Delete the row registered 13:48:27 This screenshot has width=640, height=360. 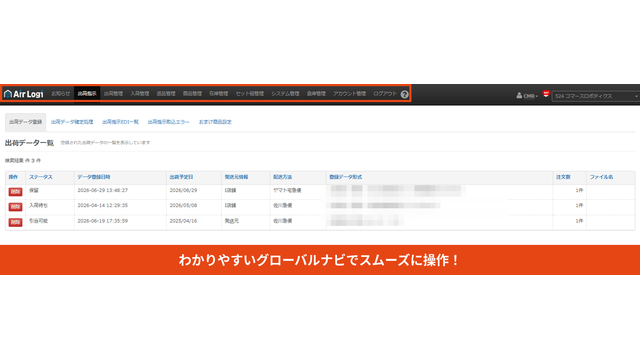pyautogui.click(x=16, y=192)
